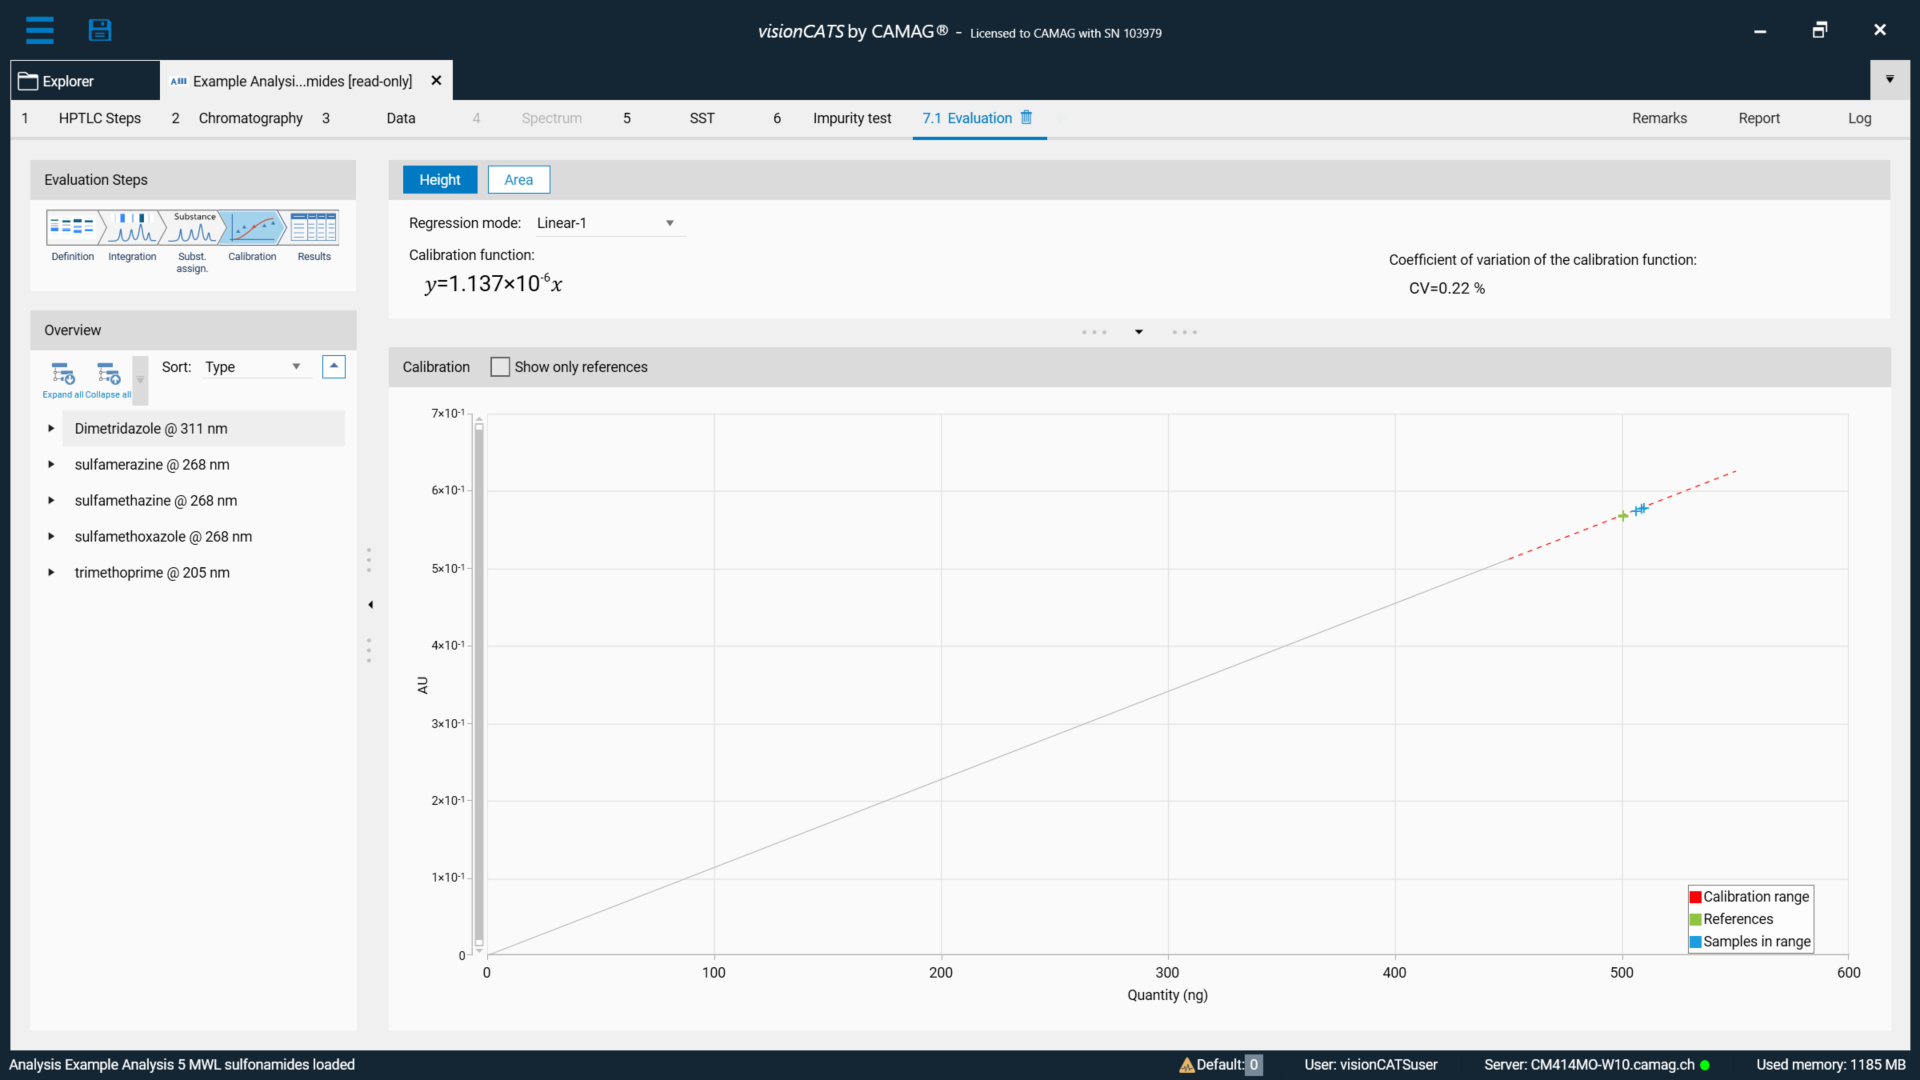
Task: Click the Collapse all icon in Overview
Action: click(x=108, y=375)
